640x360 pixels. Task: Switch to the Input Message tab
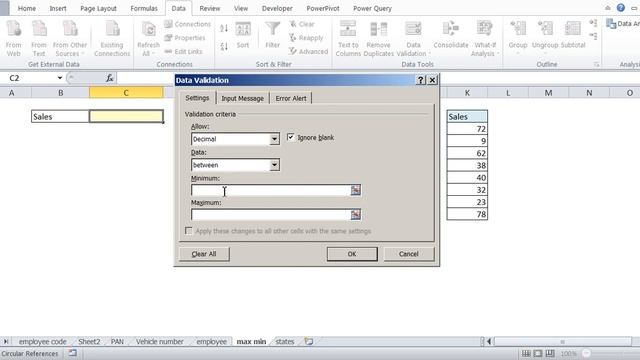[242, 98]
